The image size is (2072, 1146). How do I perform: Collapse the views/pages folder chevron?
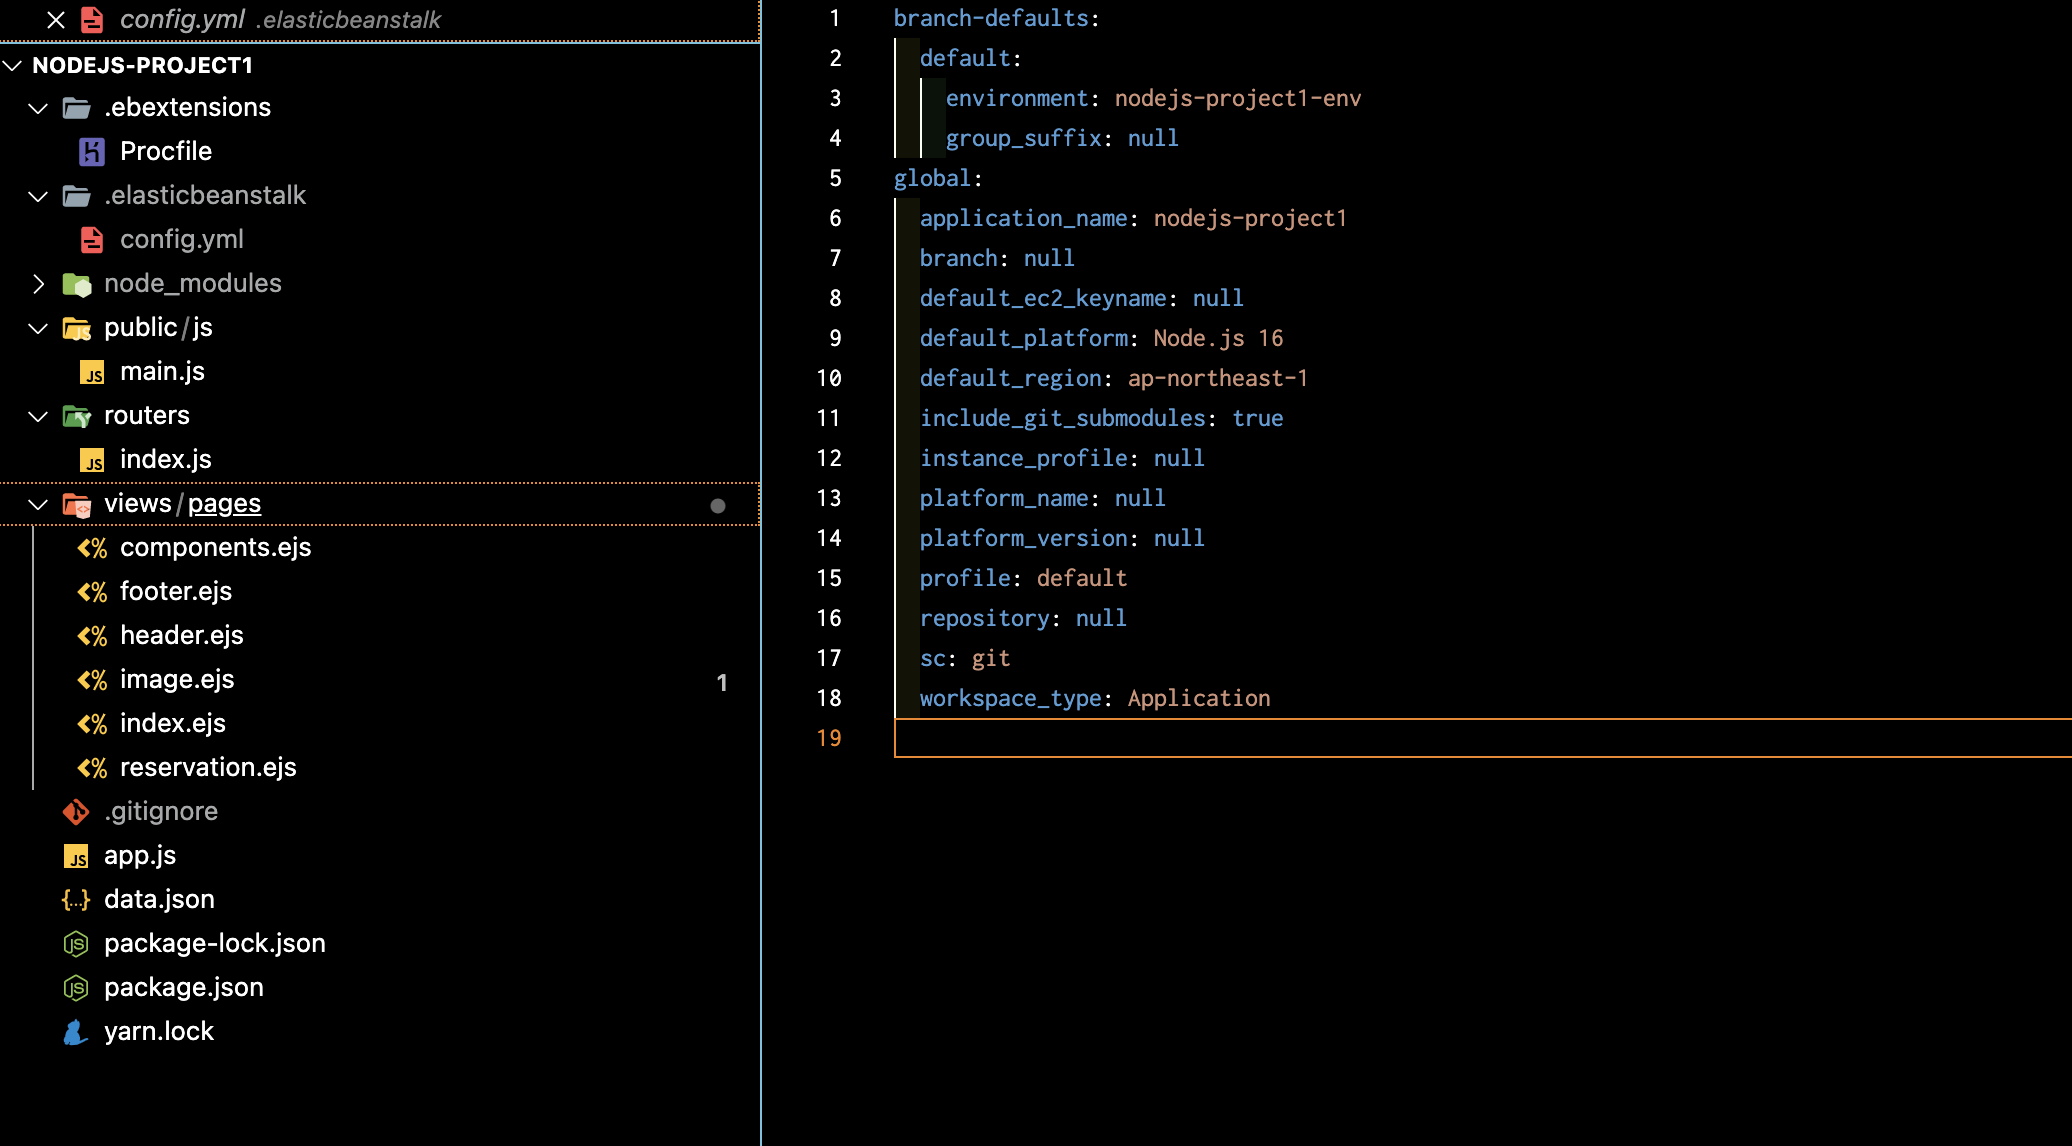coord(38,504)
